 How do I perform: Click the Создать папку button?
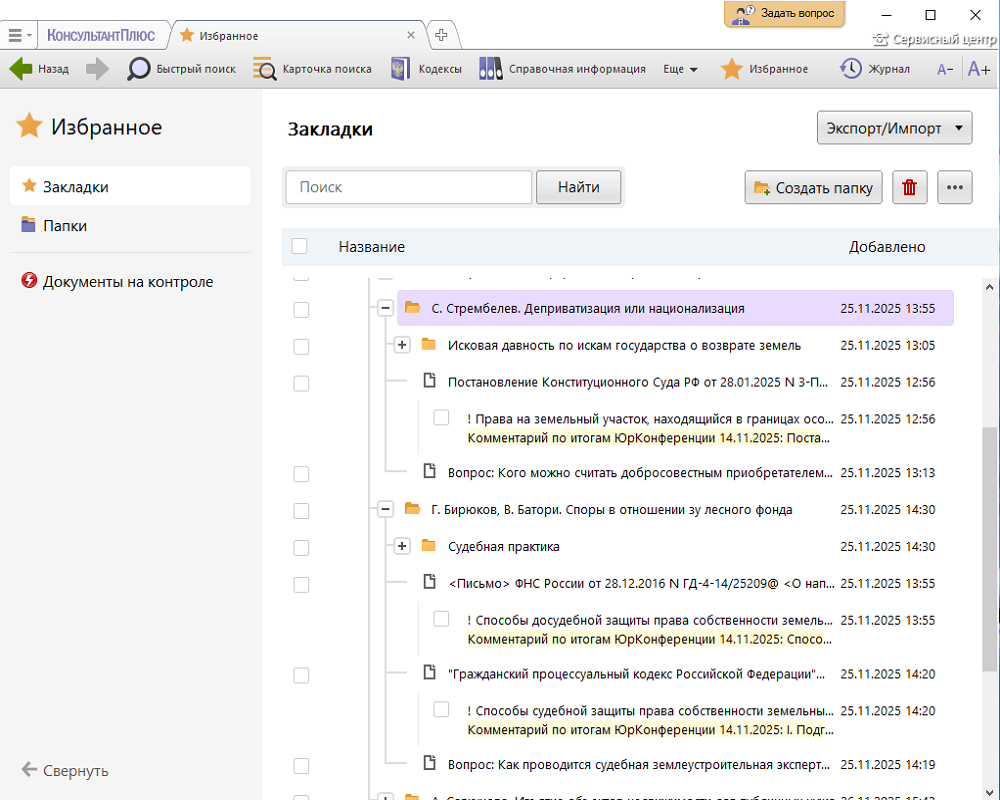click(x=814, y=188)
